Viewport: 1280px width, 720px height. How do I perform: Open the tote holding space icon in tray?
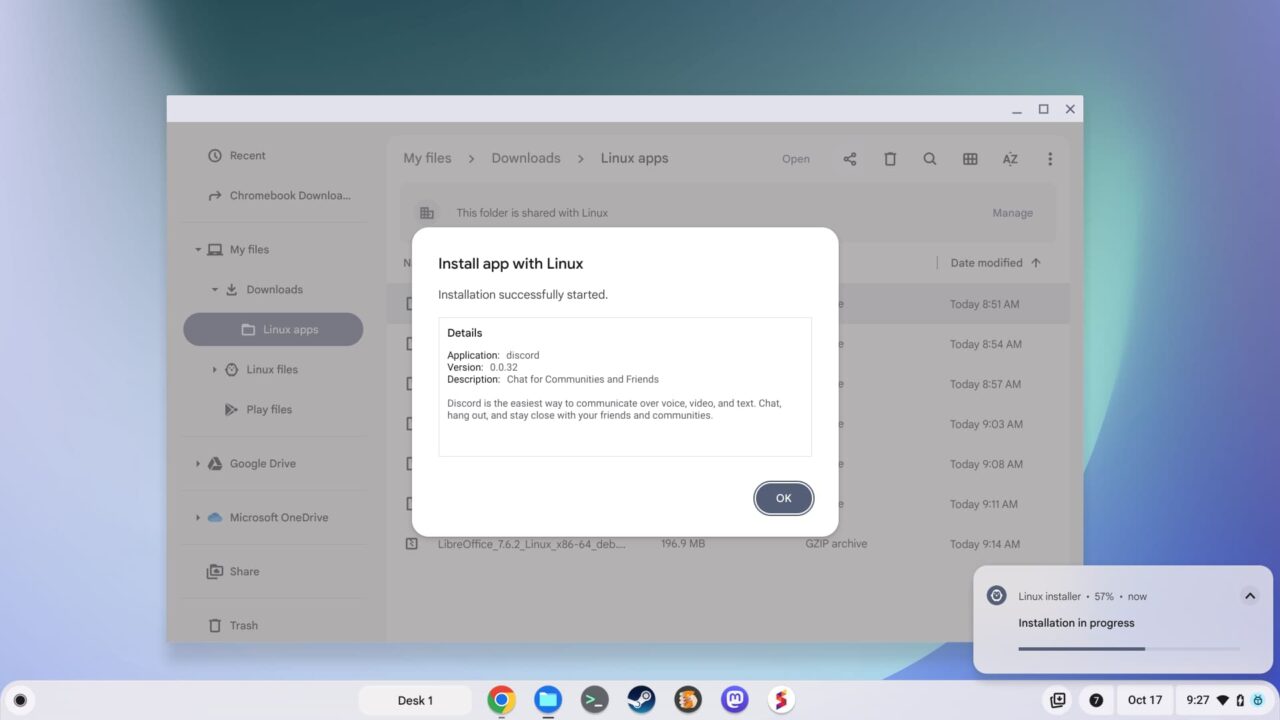(x=1057, y=700)
